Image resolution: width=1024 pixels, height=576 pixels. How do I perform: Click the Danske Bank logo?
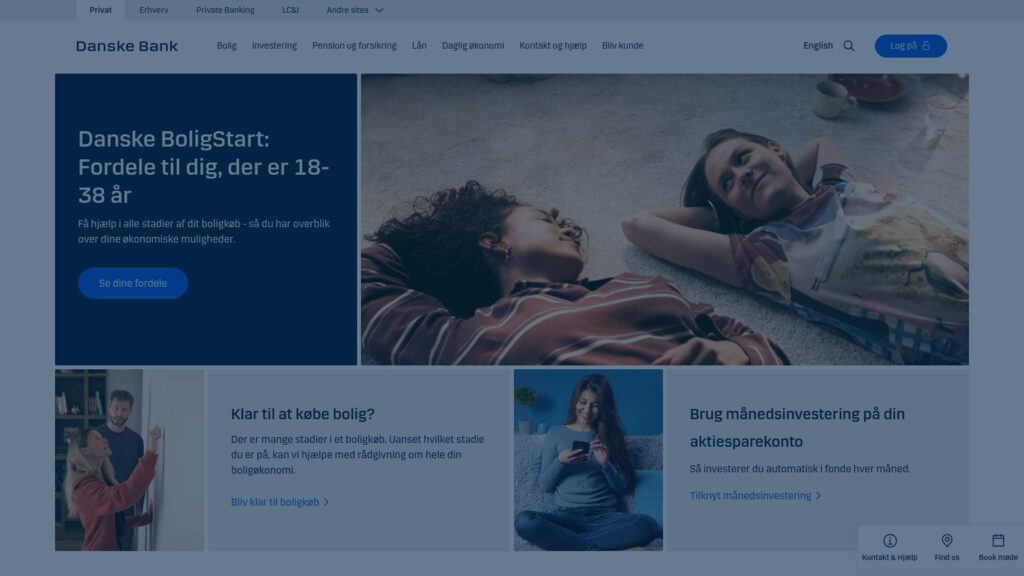(127, 46)
